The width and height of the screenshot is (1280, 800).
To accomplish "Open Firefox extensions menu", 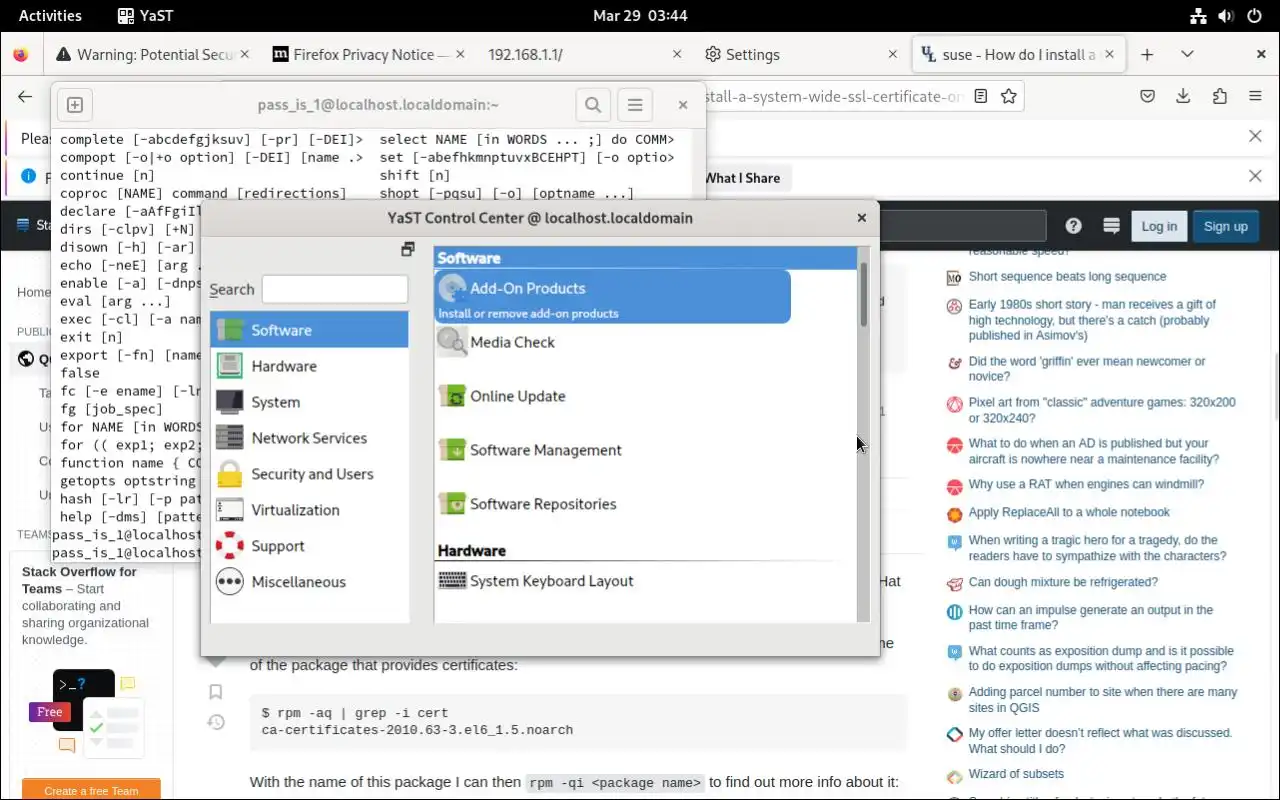I will 1219,96.
